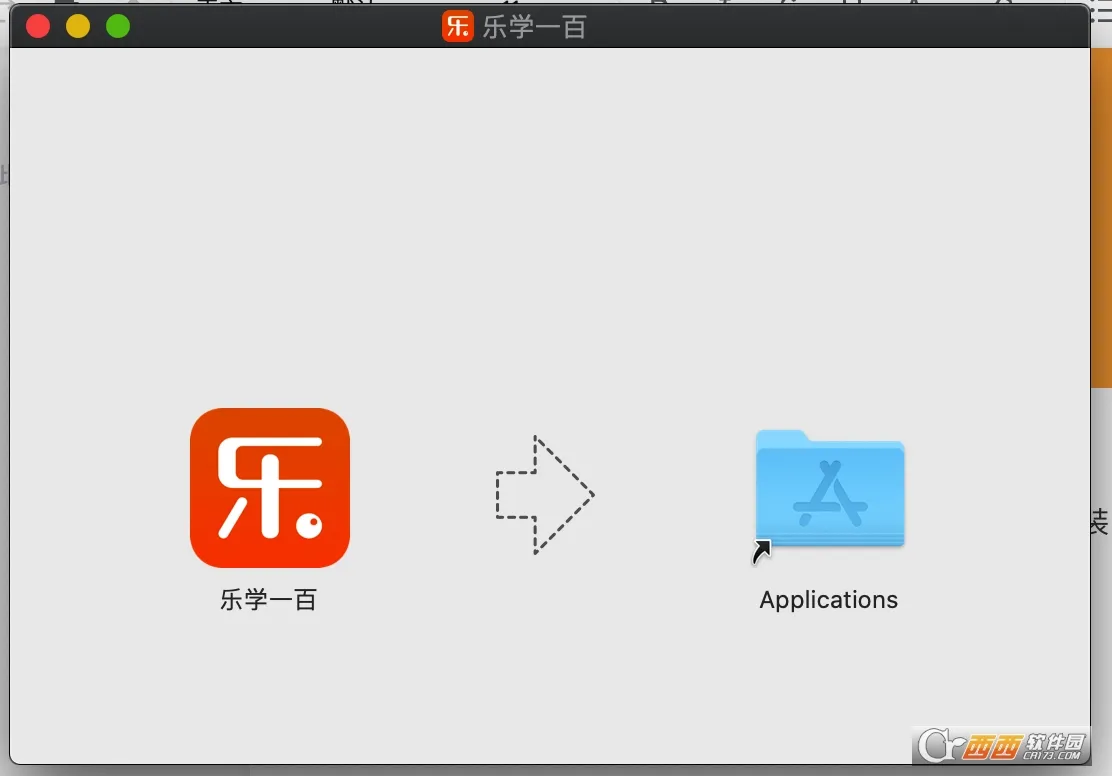Click the 乐学一百 window title text
The image size is (1112, 776).
coord(534,27)
